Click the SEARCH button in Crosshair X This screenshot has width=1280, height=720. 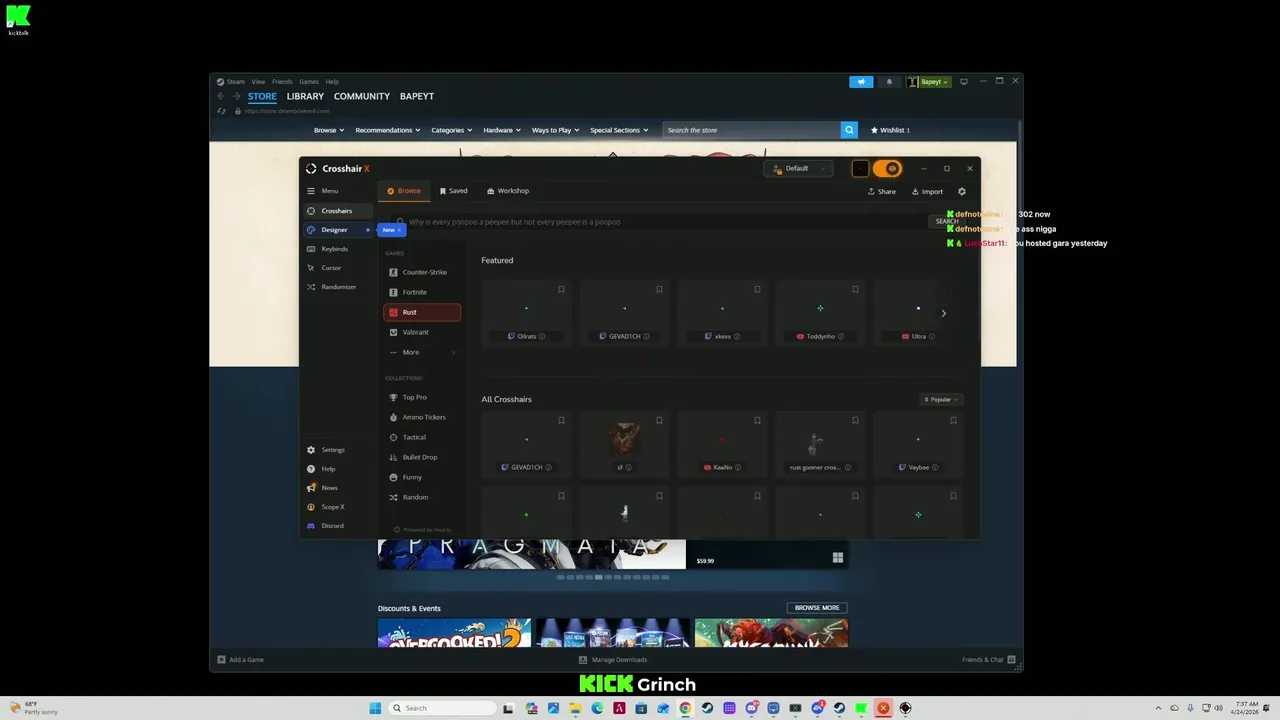[x=947, y=222]
